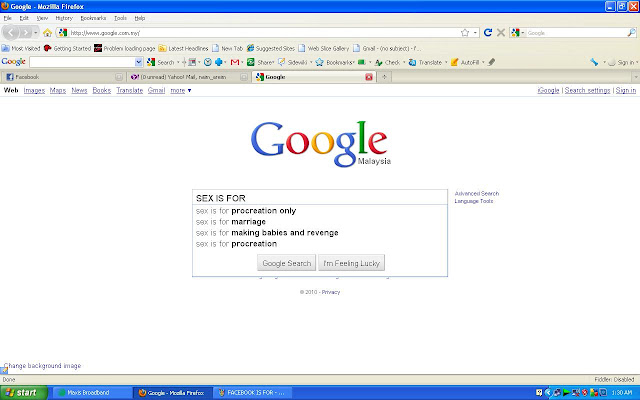
Task: Click the AutoFill button in Google Toolbar
Action: (465, 62)
